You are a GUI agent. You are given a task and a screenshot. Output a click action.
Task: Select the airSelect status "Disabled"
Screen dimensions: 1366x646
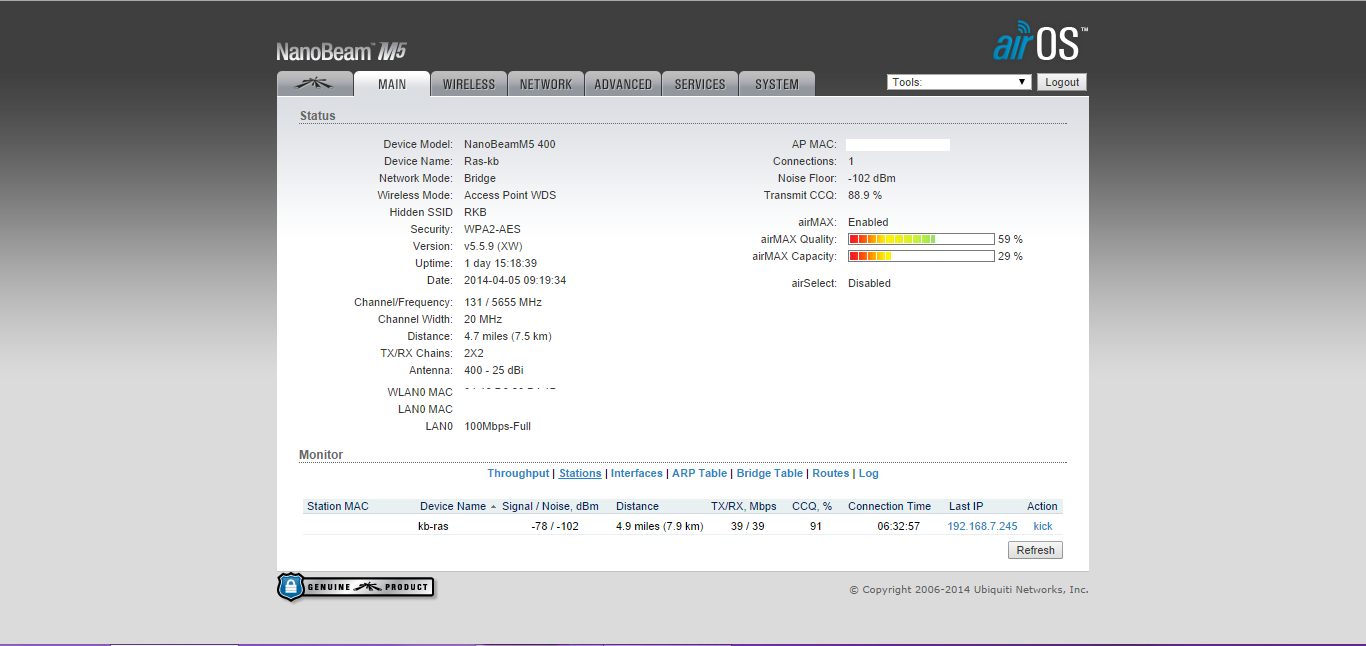(x=869, y=283)
